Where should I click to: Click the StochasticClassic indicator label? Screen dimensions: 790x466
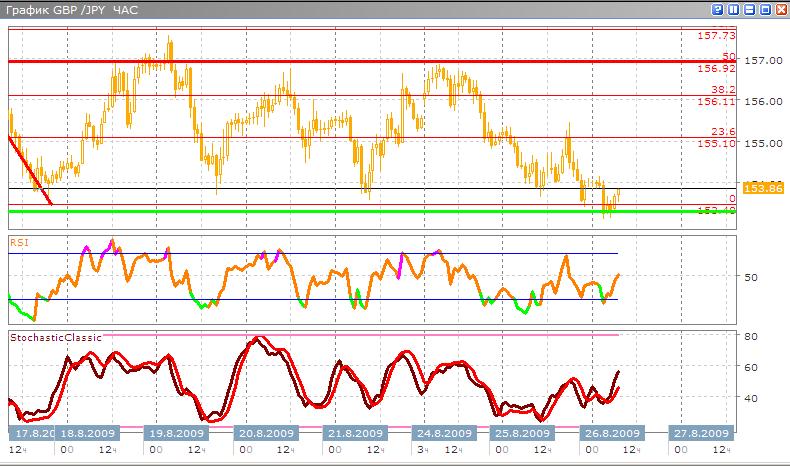point(56,338)
